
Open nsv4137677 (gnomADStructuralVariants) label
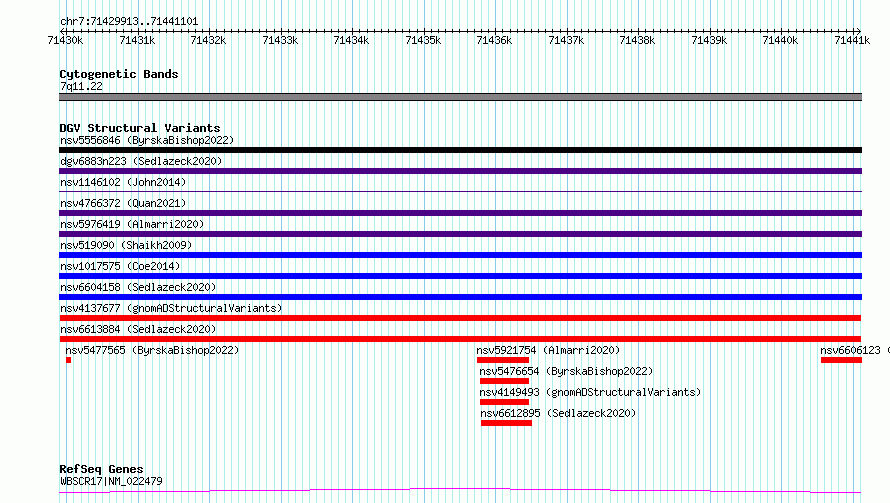[171, 308]
